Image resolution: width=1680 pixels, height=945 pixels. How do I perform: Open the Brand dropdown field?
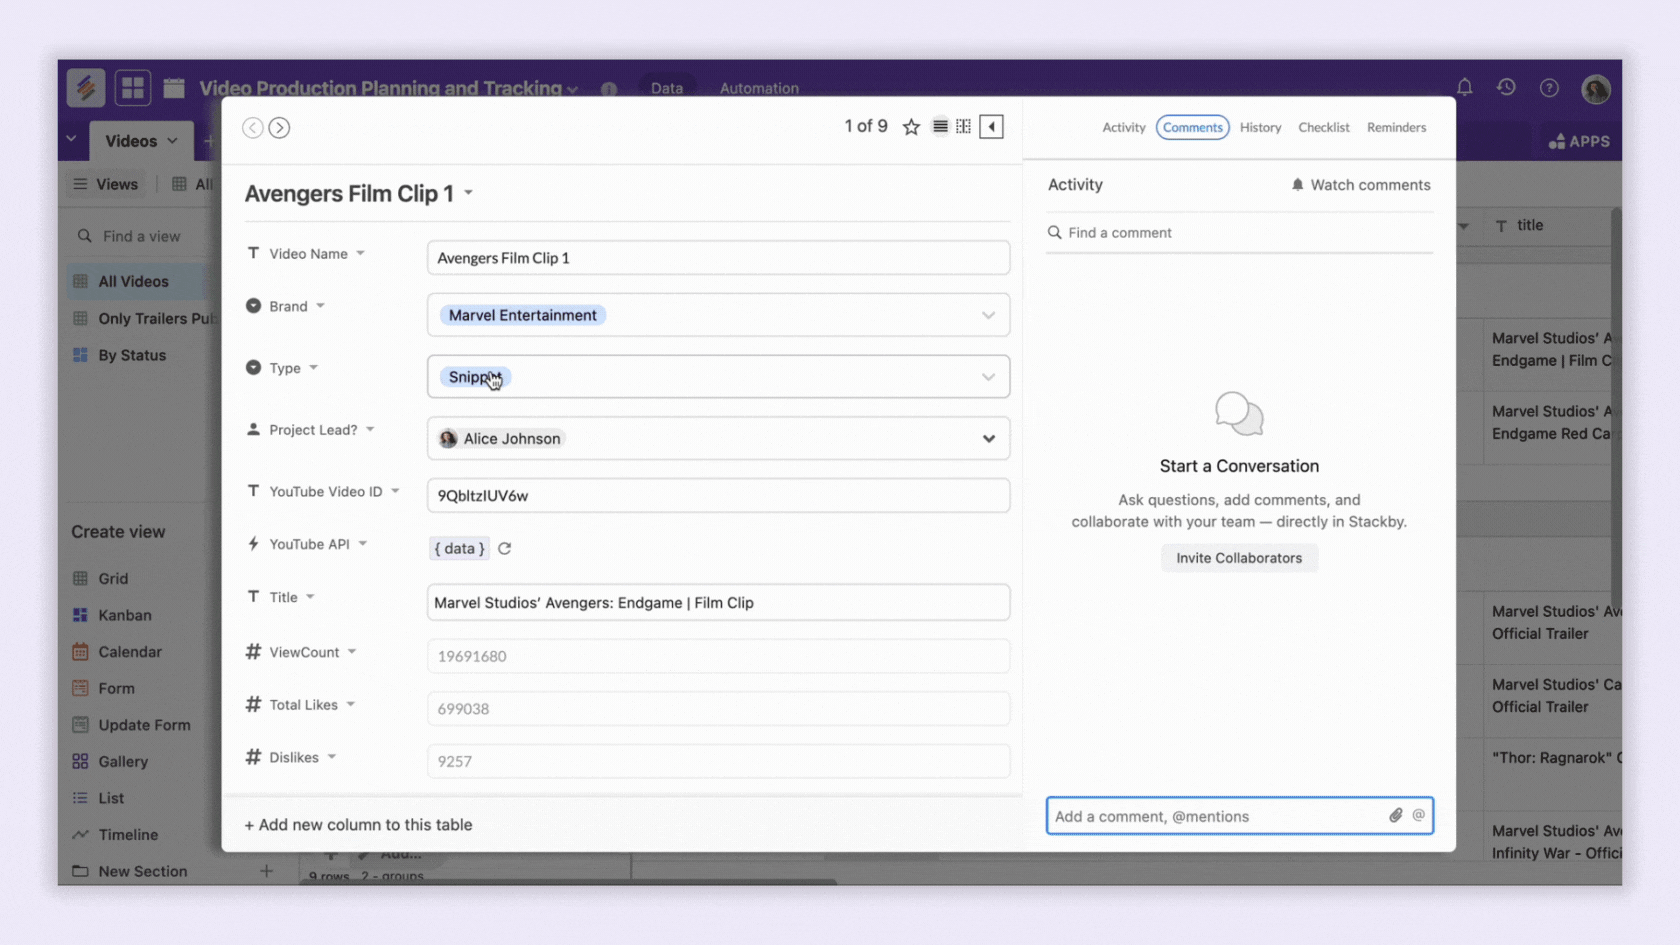[718, 315]
